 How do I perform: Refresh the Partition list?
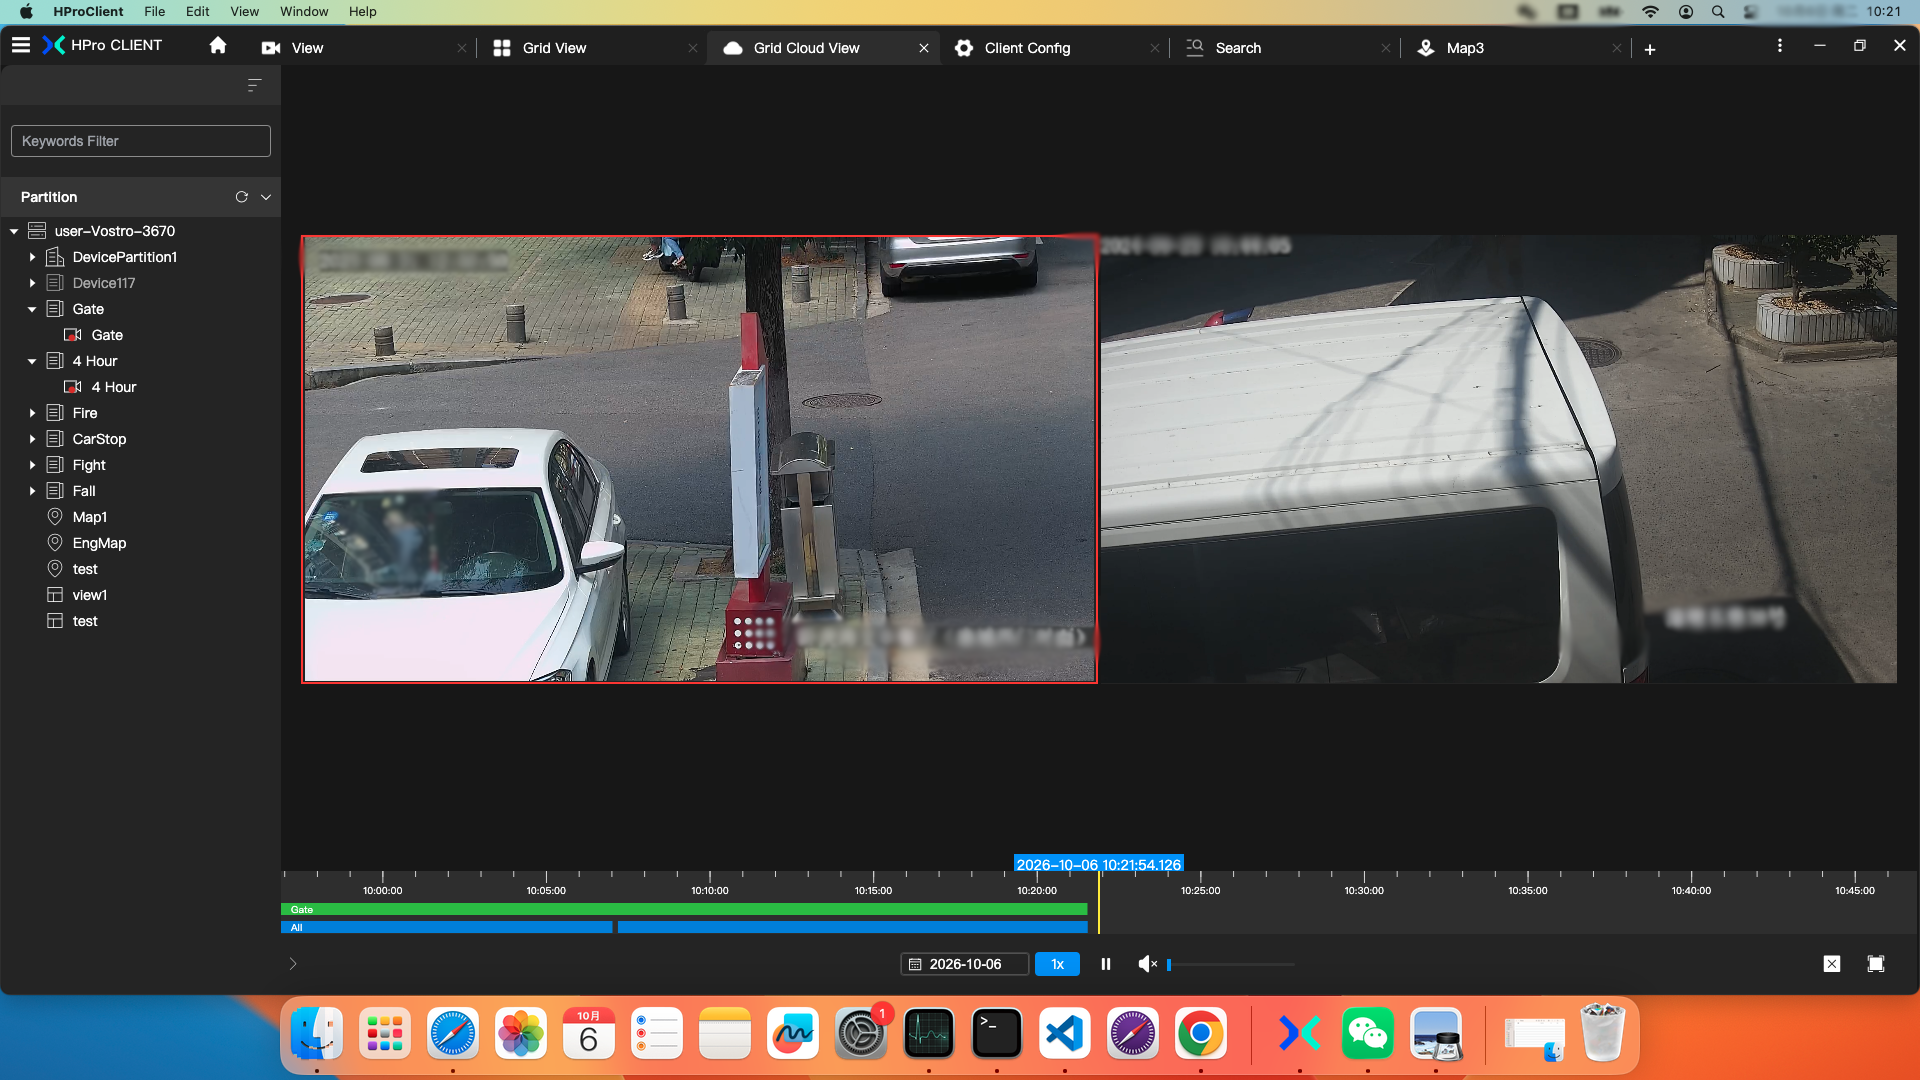click(x=241, y=197)
